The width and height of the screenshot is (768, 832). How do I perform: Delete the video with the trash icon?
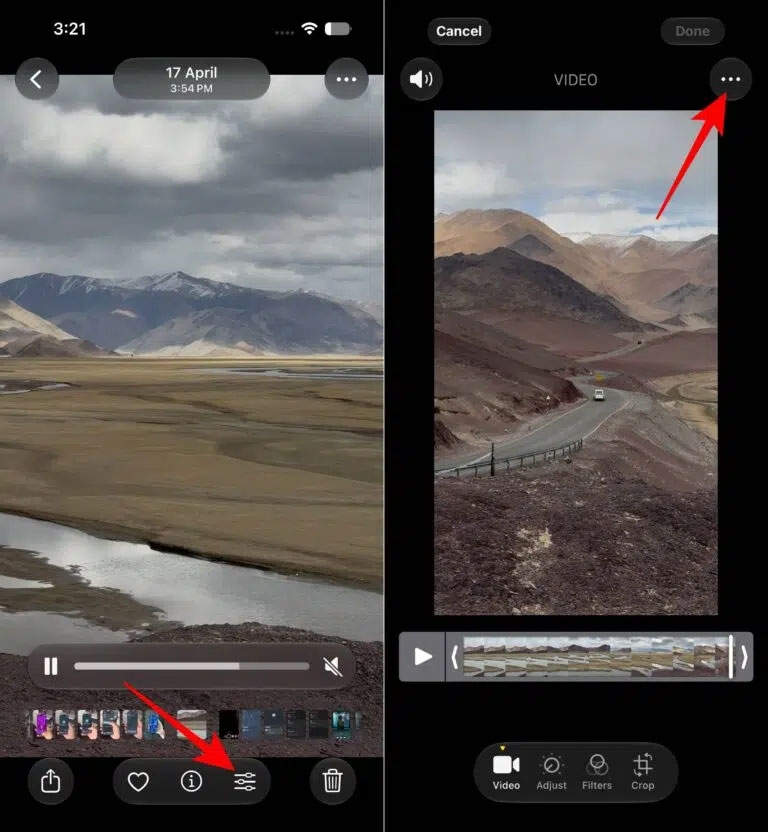point(332,781)
